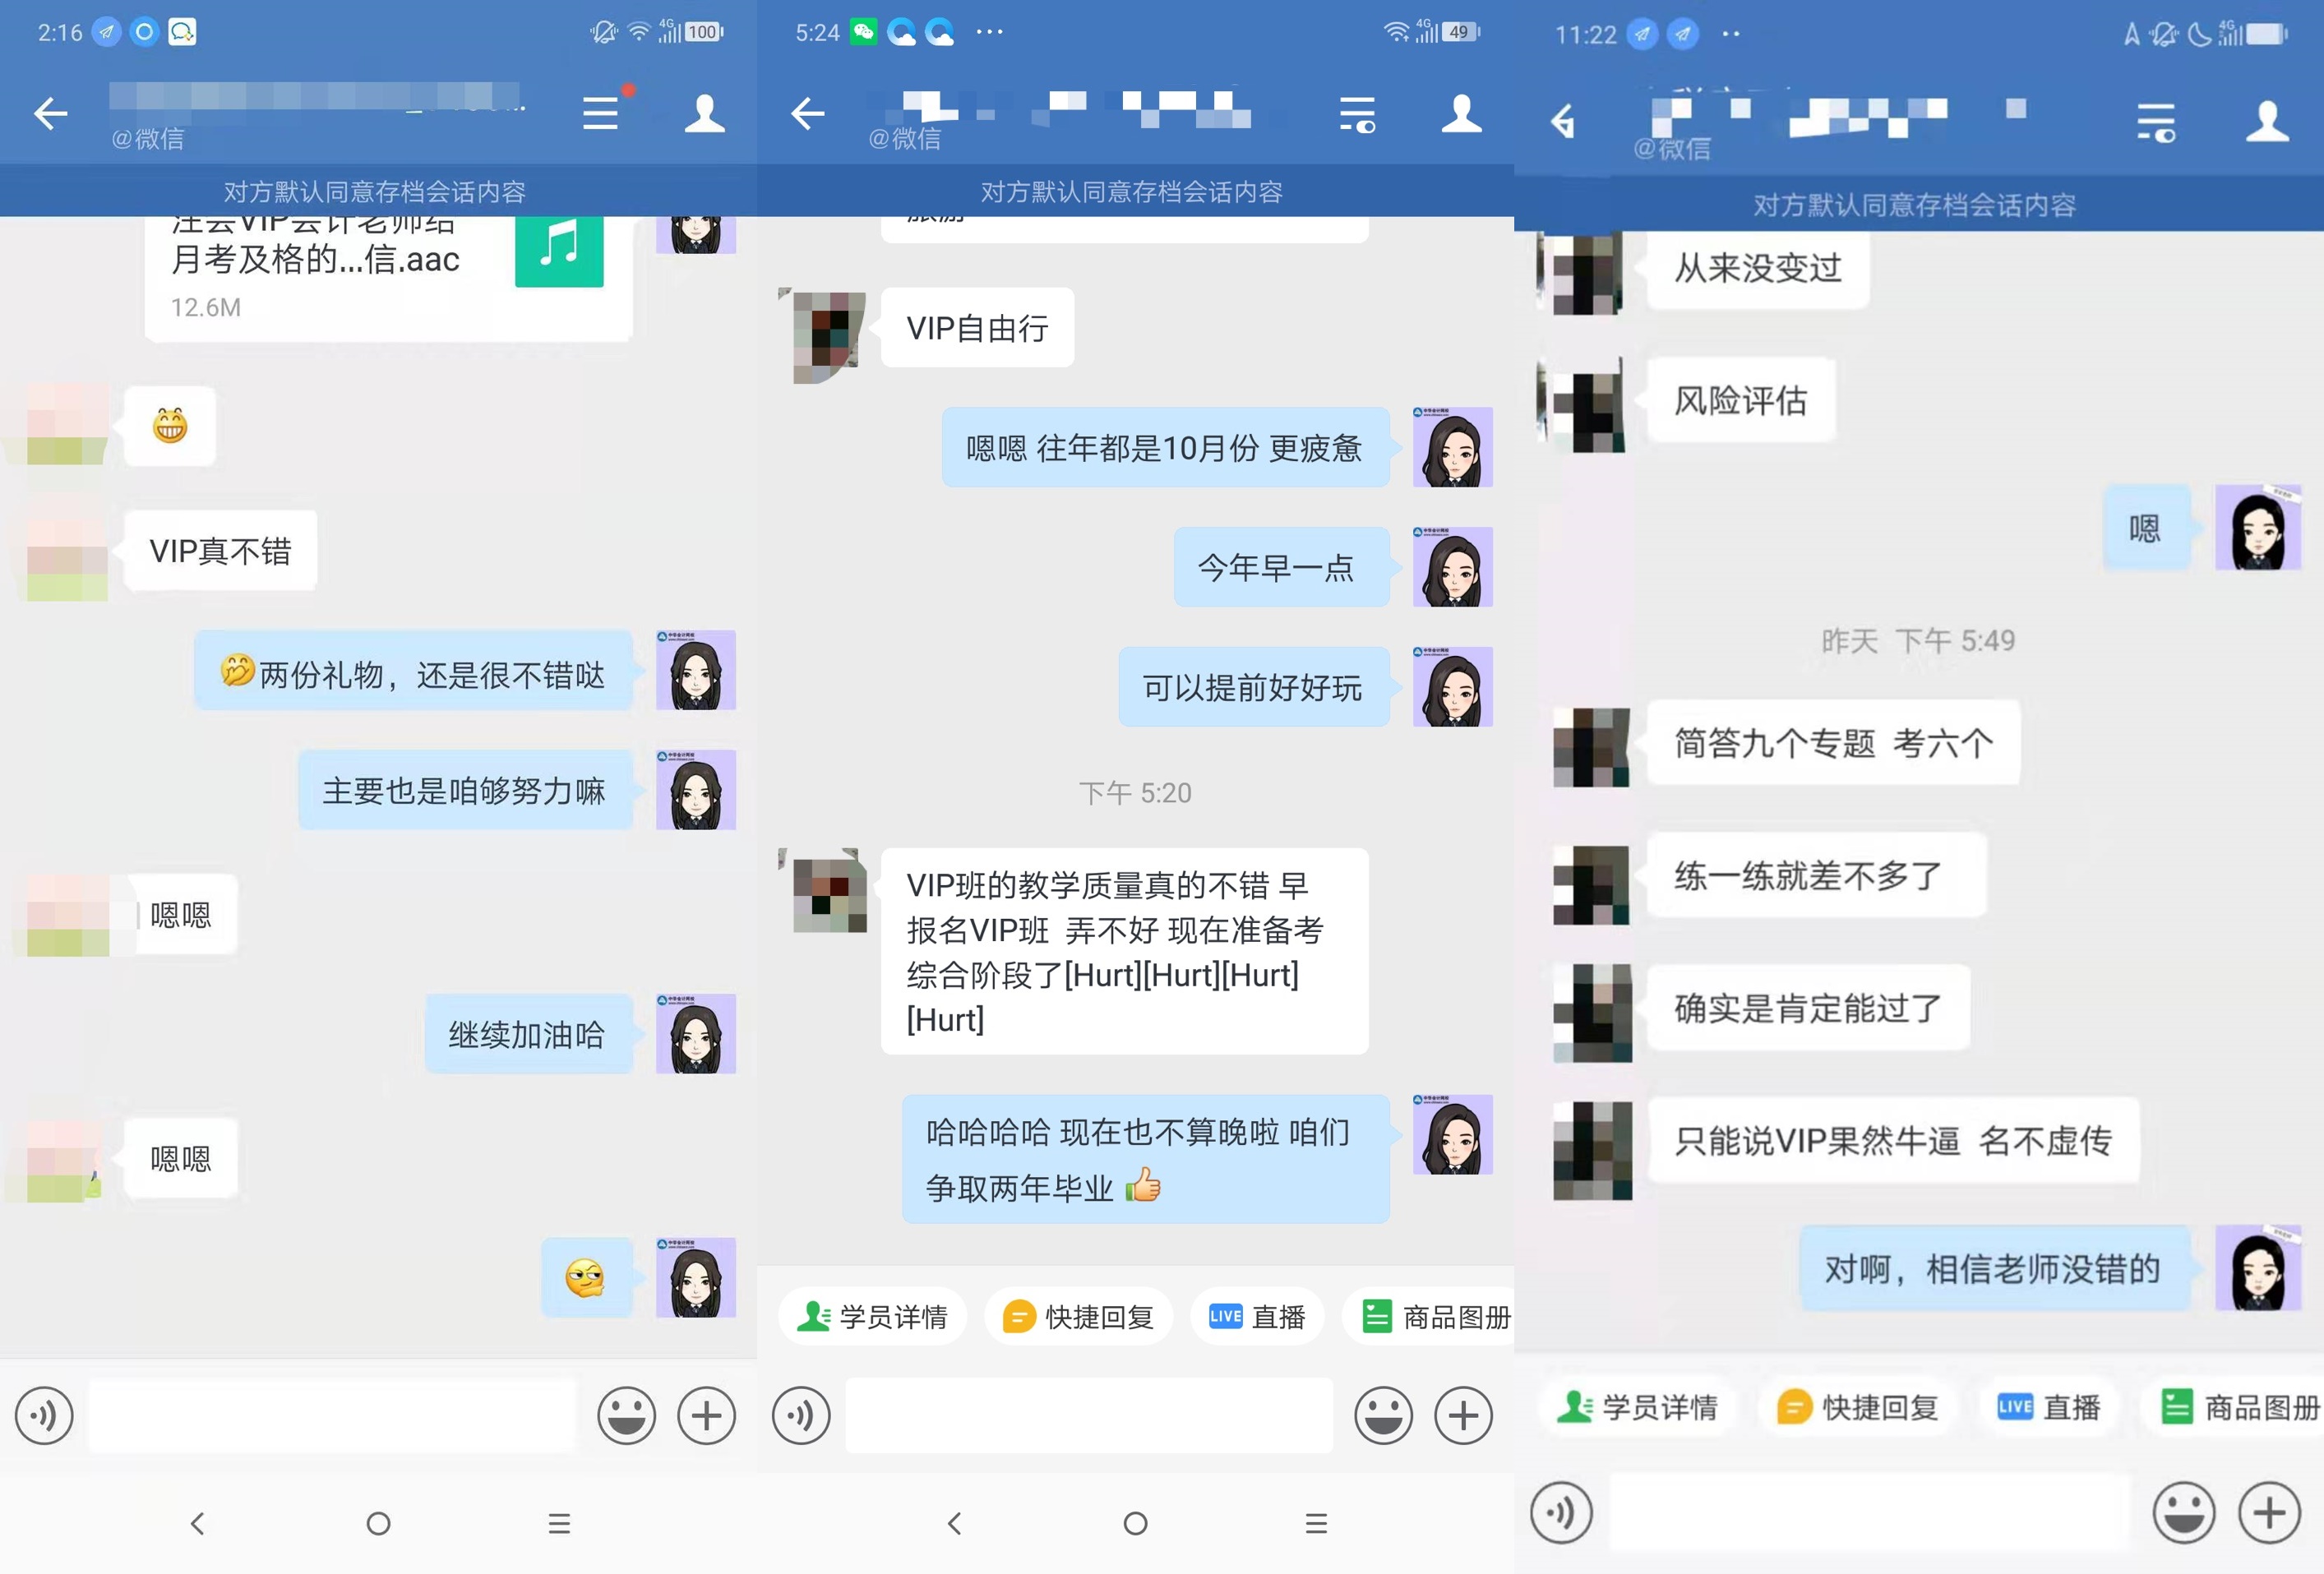Tap the back arrow to exit the conversation

click(51, 113)
